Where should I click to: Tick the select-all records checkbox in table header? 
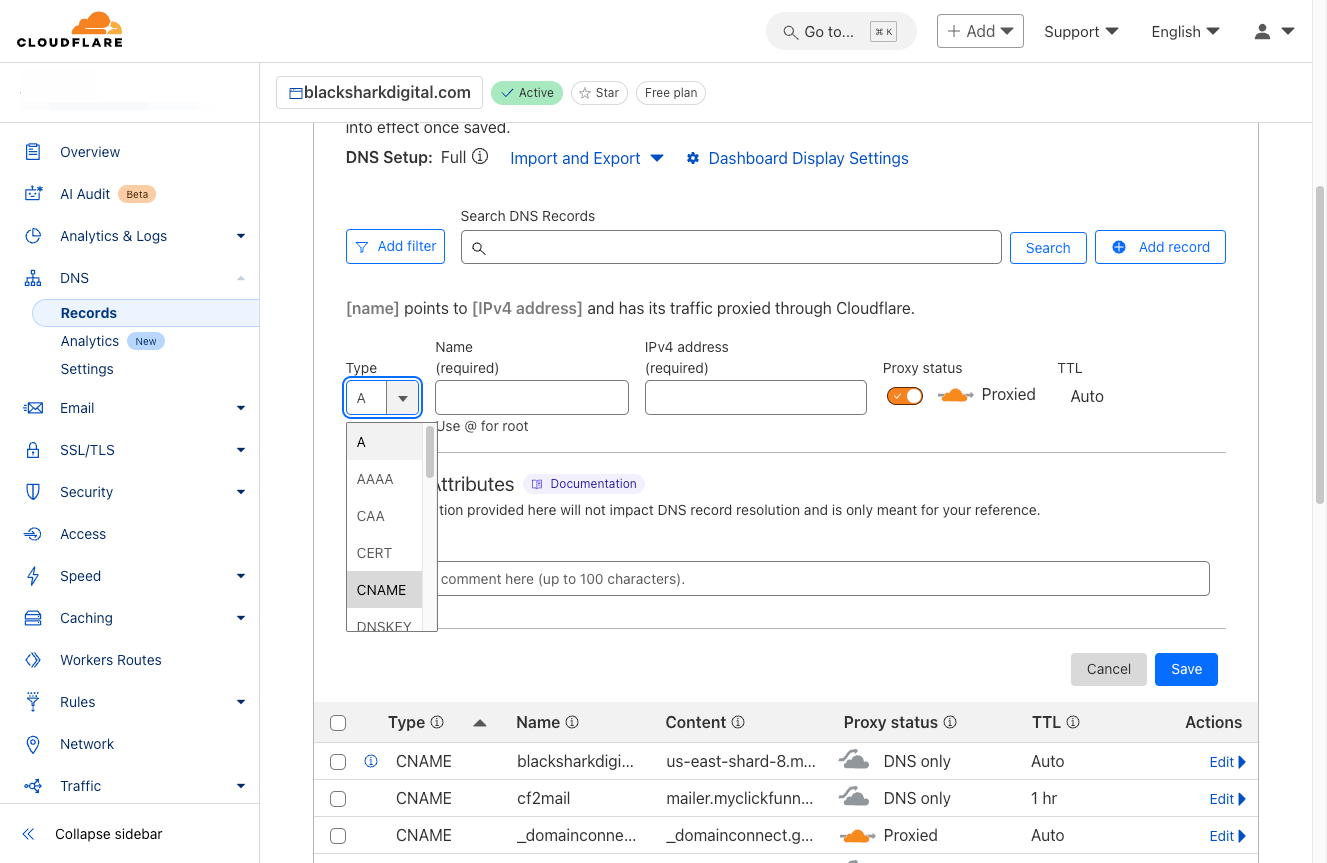[x=338, y=723]
